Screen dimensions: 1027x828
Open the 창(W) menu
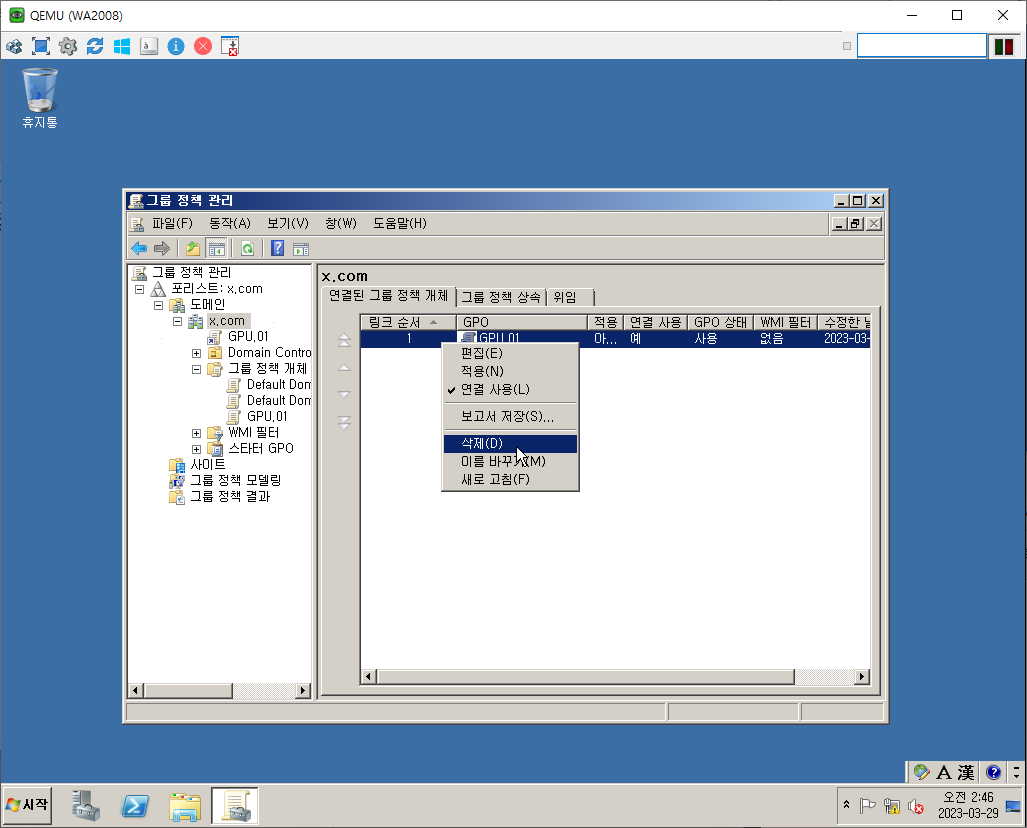341,223
